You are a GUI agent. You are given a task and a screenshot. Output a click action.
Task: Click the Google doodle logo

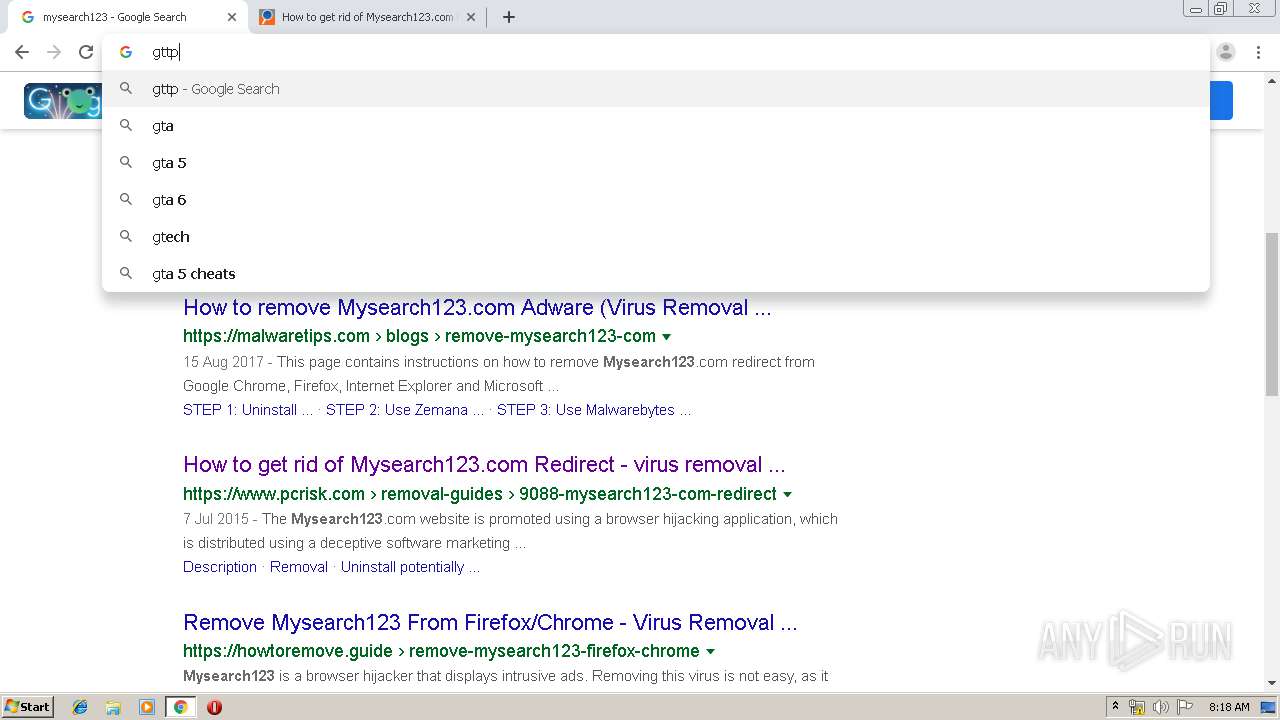tap(63, 101)
